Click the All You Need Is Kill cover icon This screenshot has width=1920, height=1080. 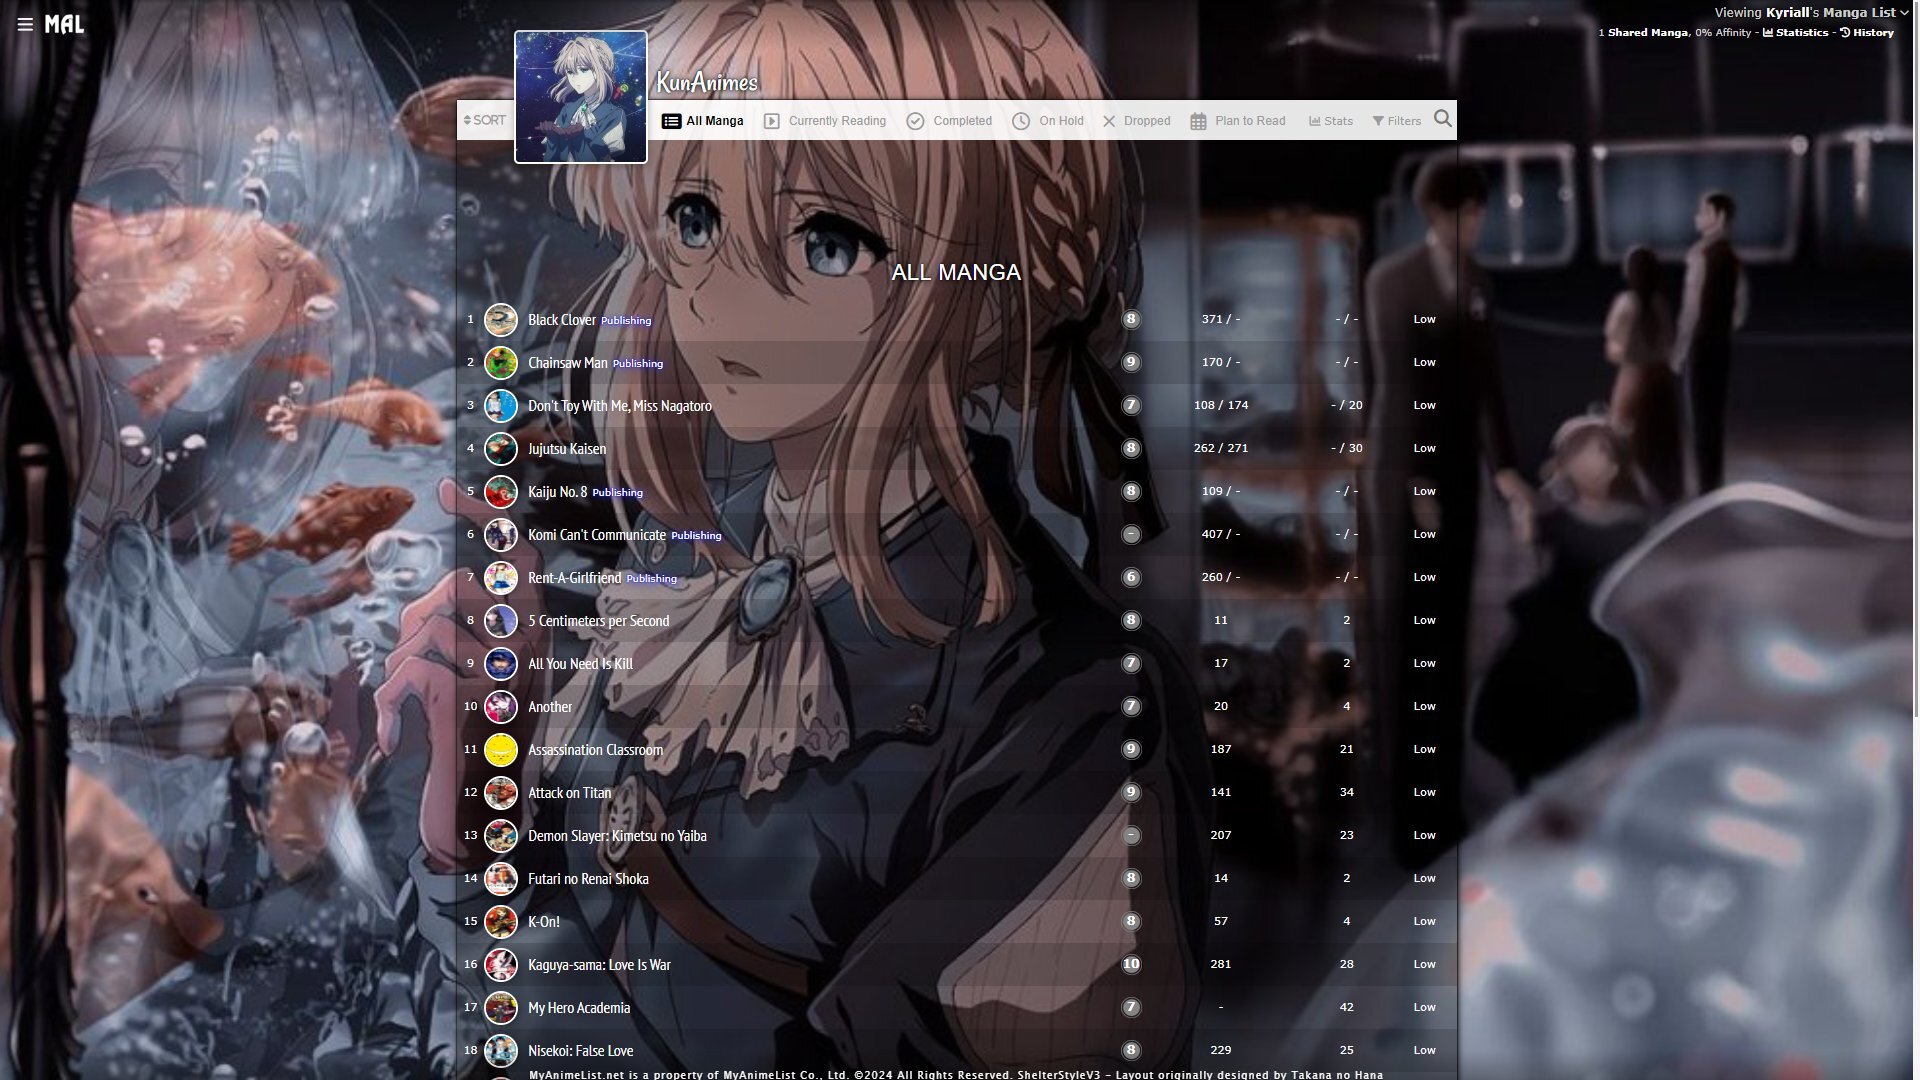[x=500, y=664]
